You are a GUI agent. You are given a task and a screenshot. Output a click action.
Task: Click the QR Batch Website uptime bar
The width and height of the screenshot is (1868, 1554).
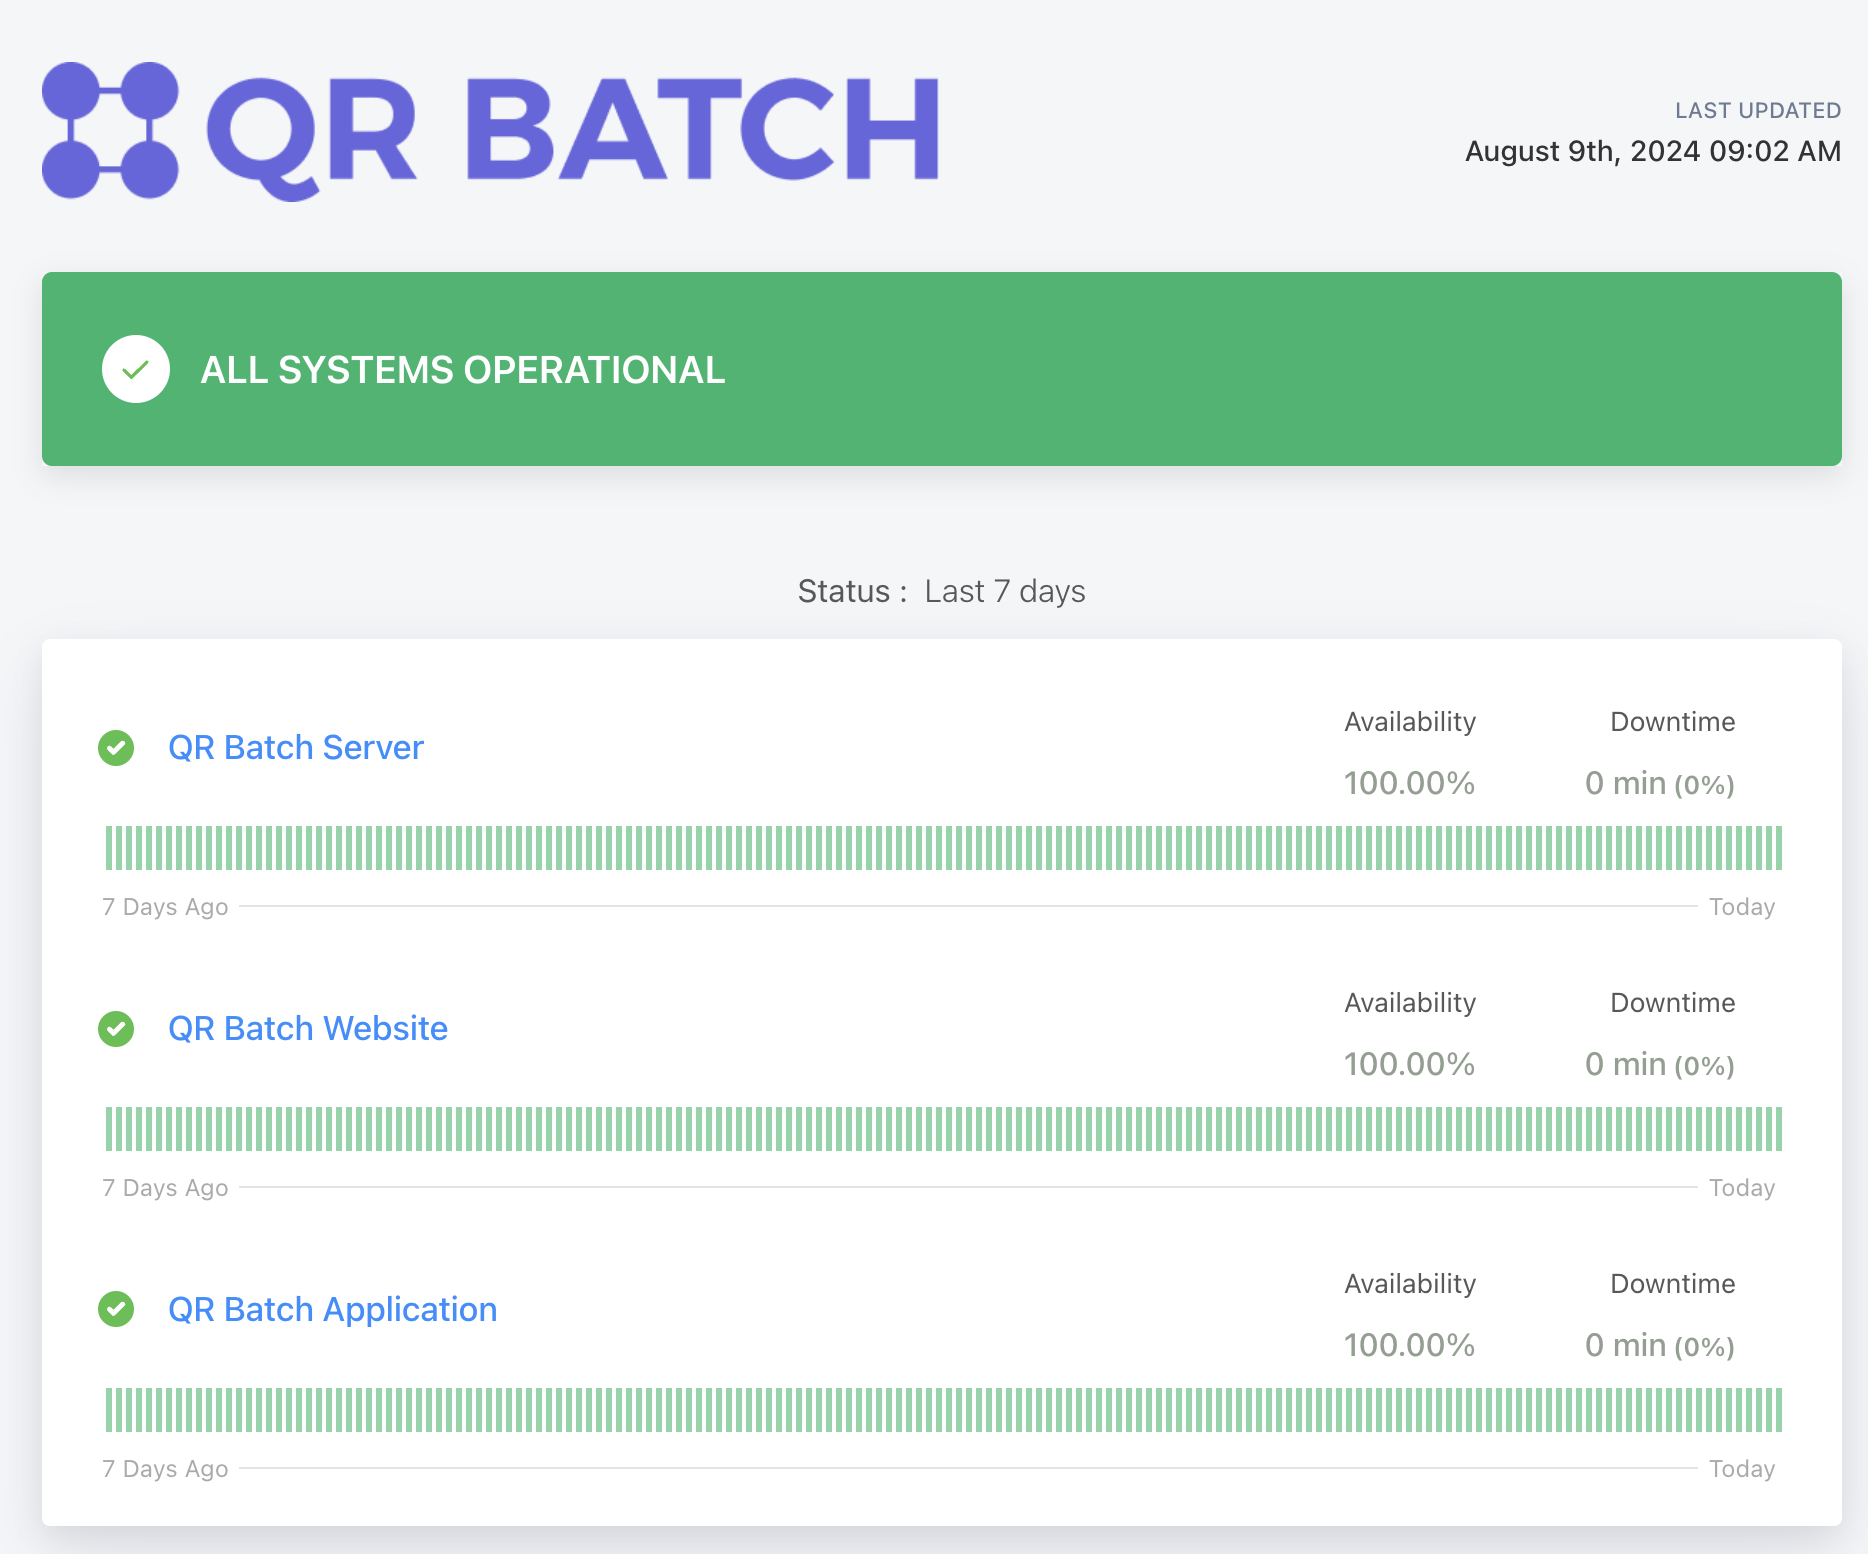944,1129
